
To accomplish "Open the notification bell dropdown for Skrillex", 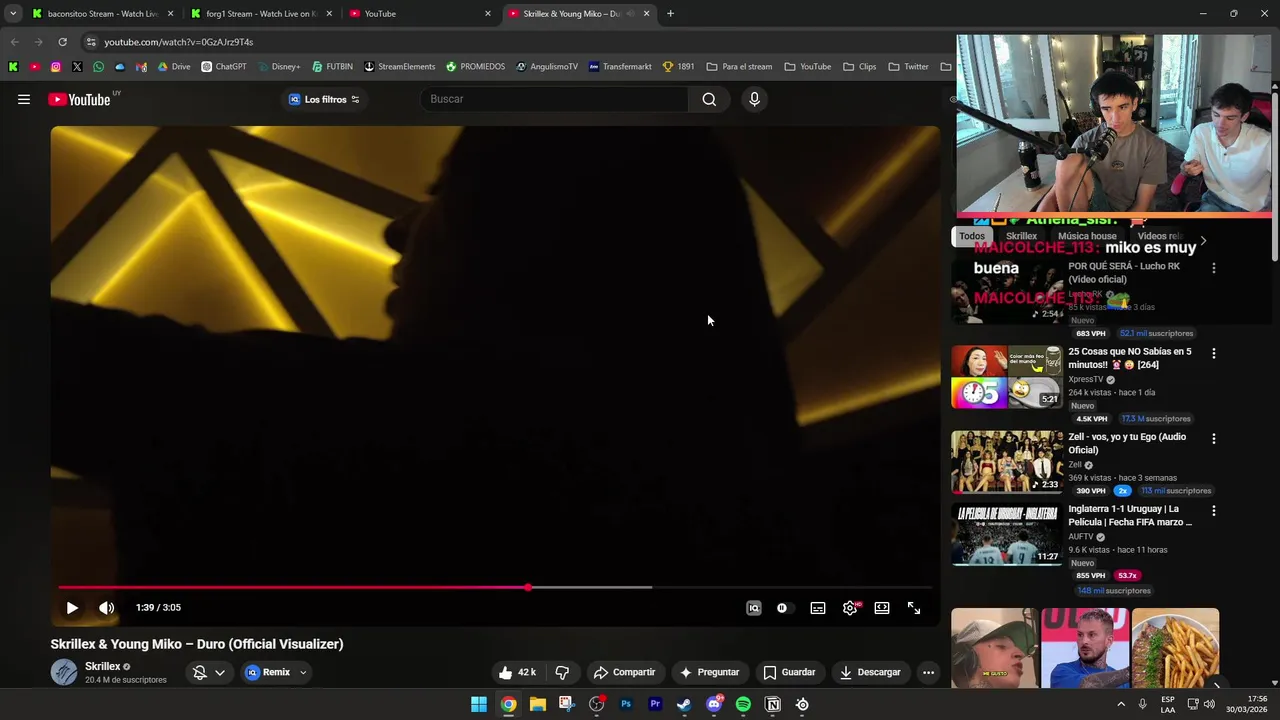I will pyautogui.click(x=209, y=672).
